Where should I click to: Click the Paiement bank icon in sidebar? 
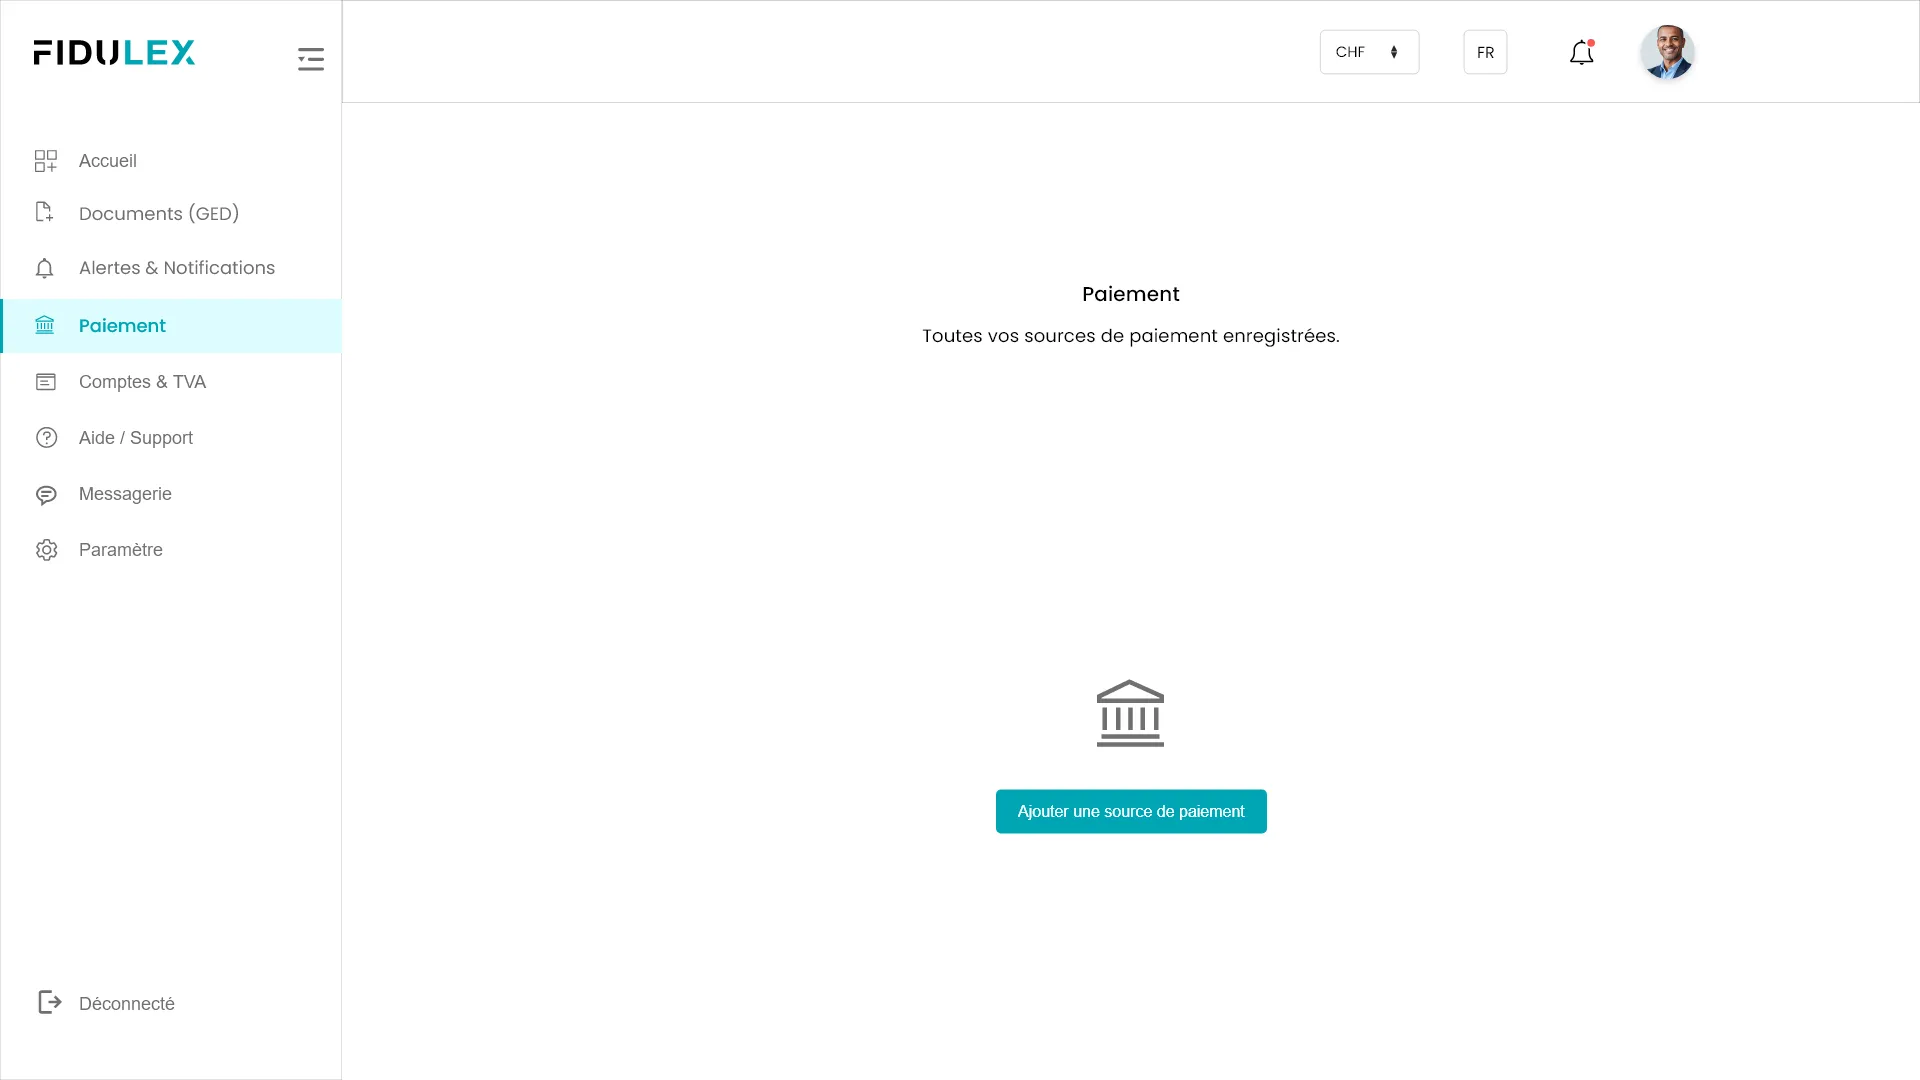[x=45, y=325]
